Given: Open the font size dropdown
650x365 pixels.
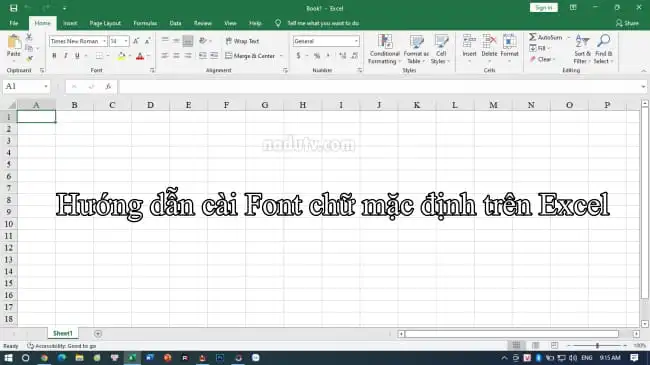Looking at the screenshot, I should pos(126,41).
